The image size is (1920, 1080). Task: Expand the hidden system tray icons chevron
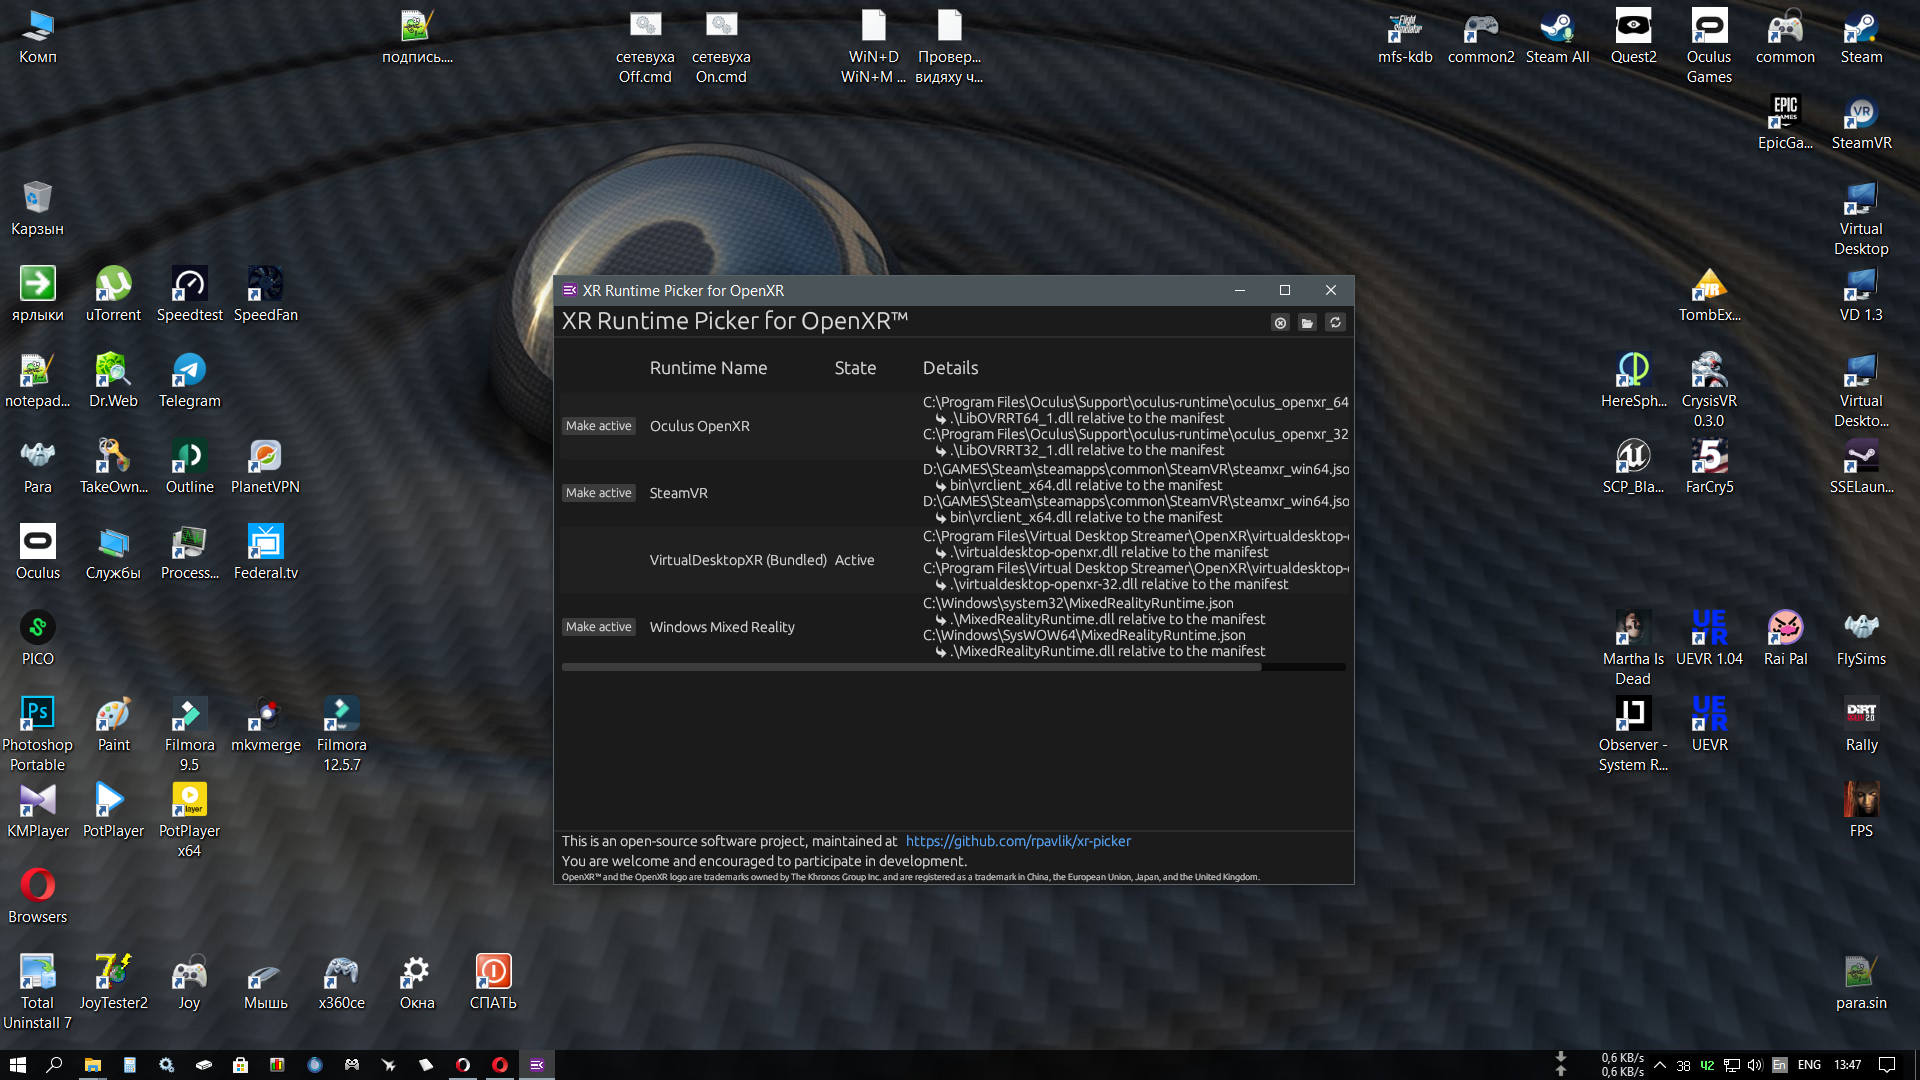(x=1660, y=1065)
